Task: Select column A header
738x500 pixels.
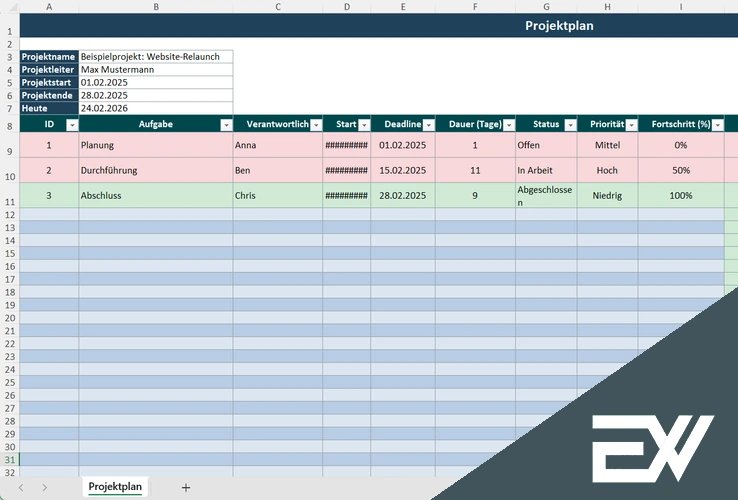Action: (49, 7)
